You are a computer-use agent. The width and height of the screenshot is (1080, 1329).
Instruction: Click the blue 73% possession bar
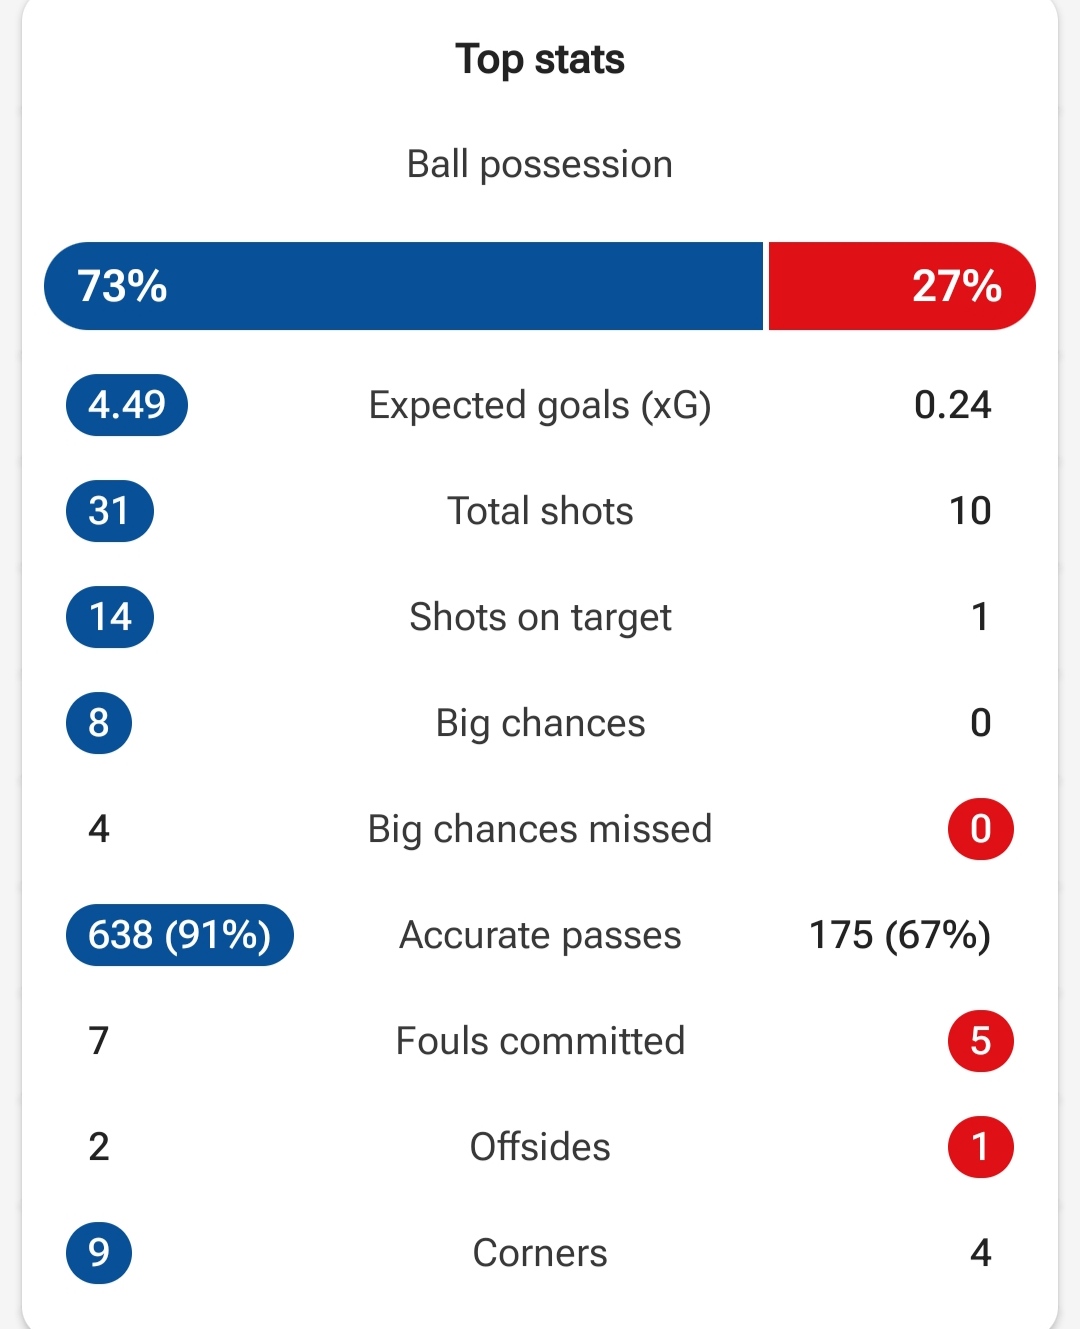[x=404, y=286]
